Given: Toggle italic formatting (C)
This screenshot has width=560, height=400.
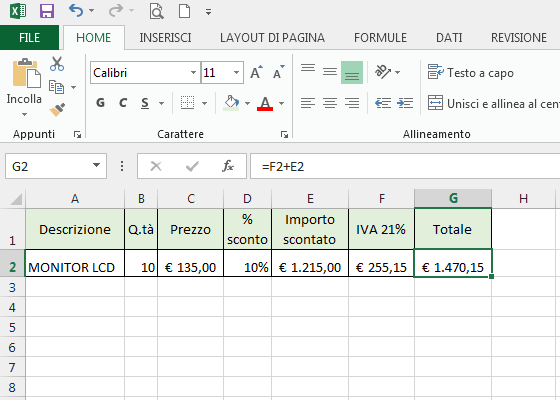Looking at the screenshot, I should click(x=123, y=103).
